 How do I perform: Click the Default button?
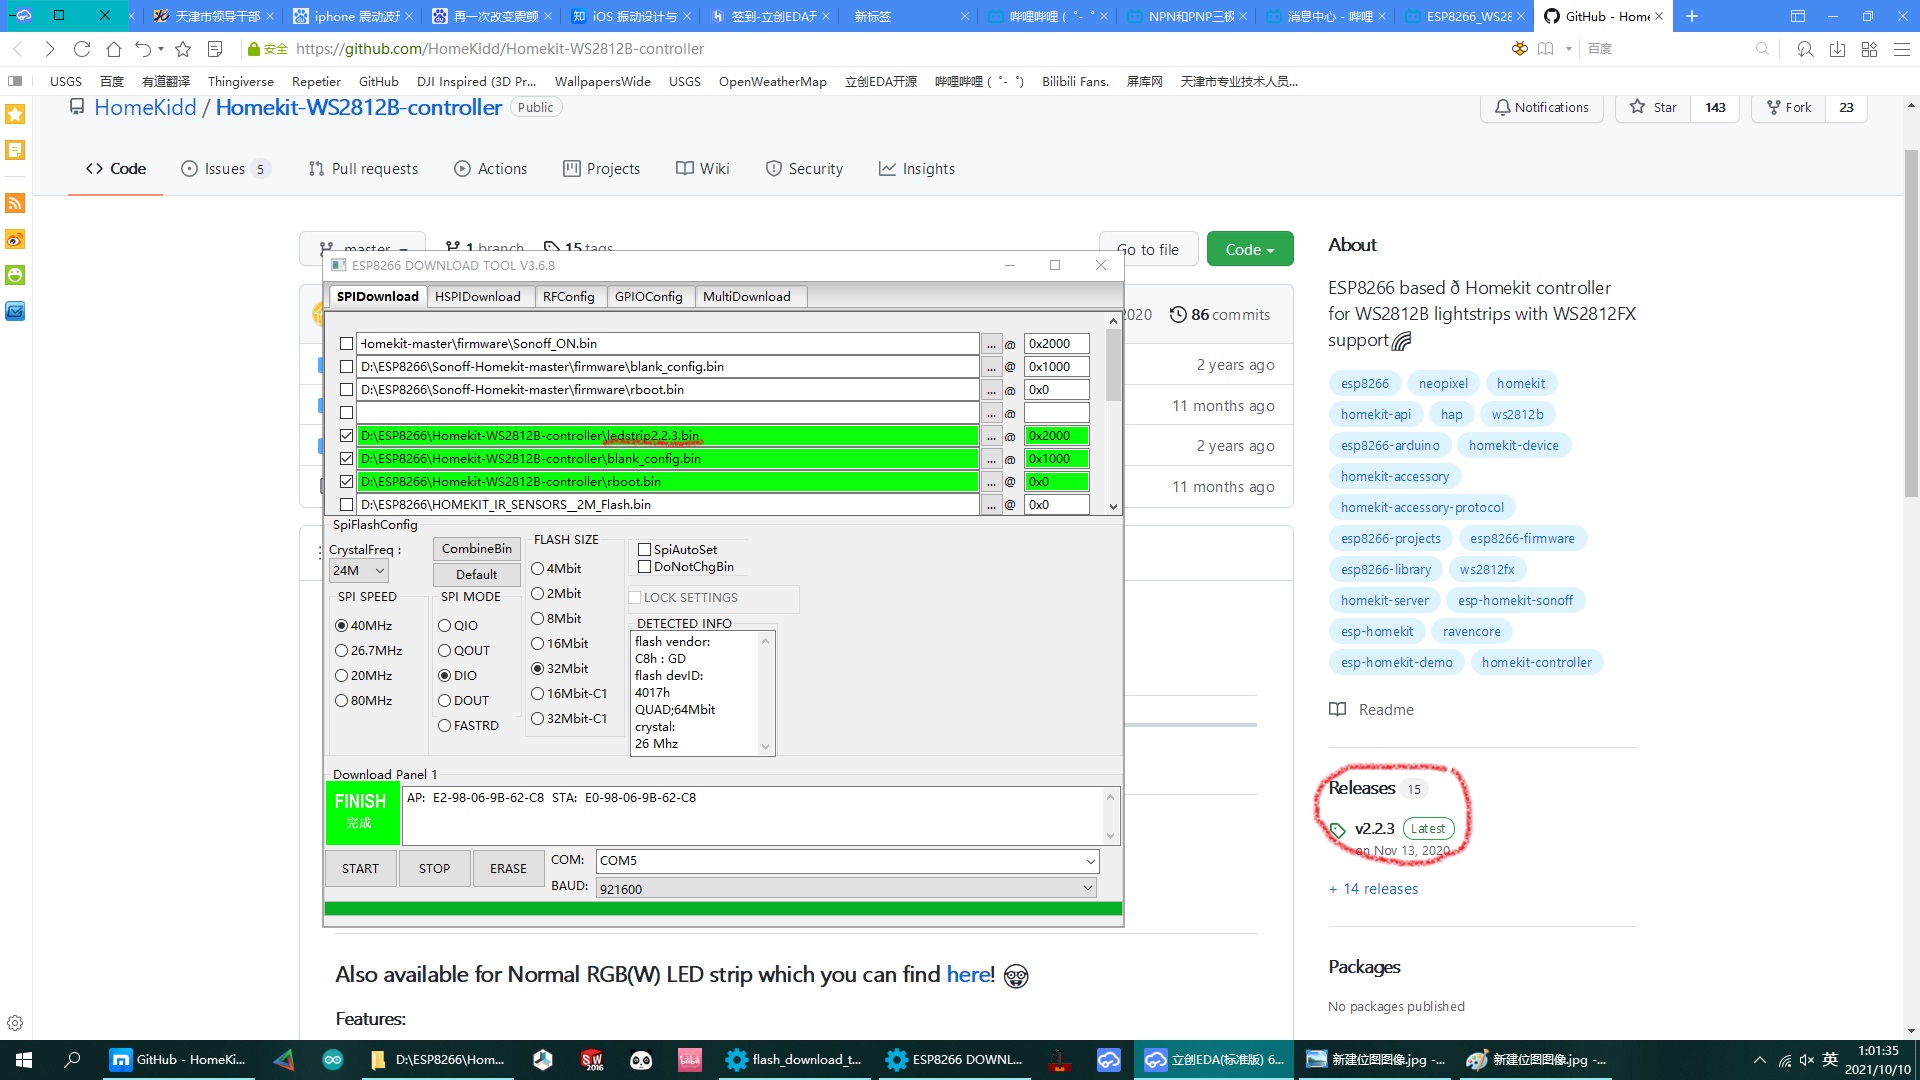point(476,575)
